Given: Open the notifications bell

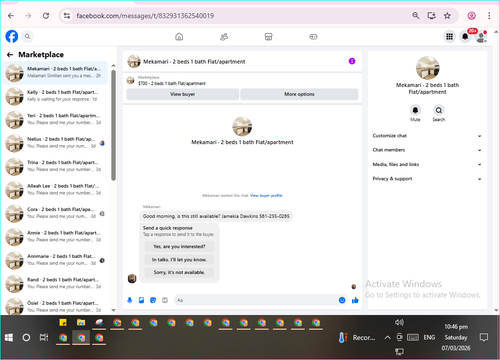Looking at the screenshot, I should click(x=465, y=37).
